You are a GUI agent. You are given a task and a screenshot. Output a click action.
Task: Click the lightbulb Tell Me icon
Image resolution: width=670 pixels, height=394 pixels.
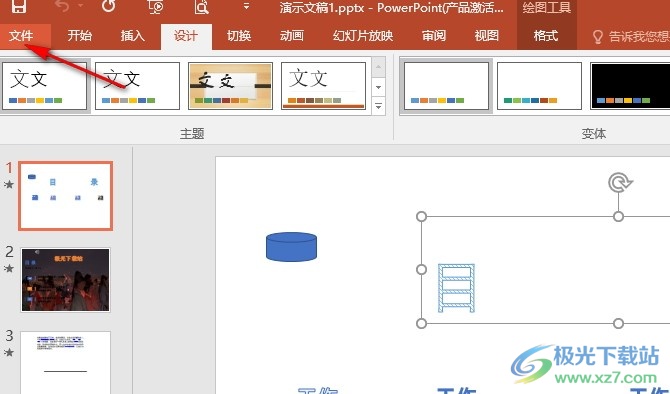pyautogui.click(x=598, y=37)
